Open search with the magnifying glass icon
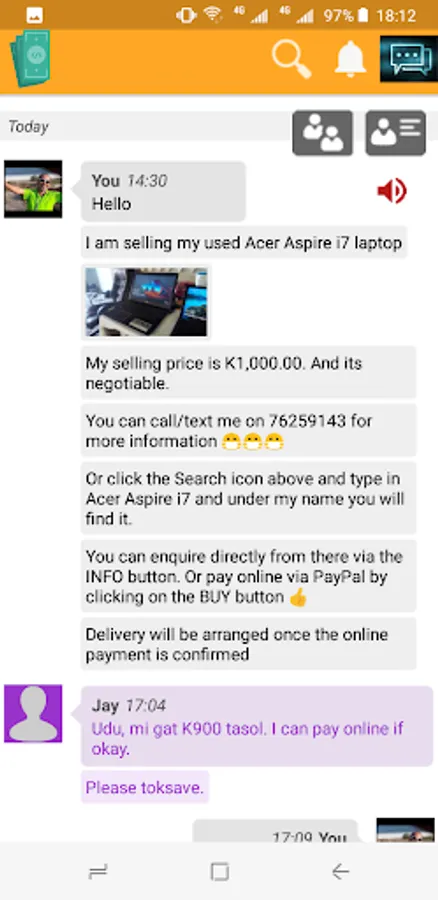 [x=292, y=59]
